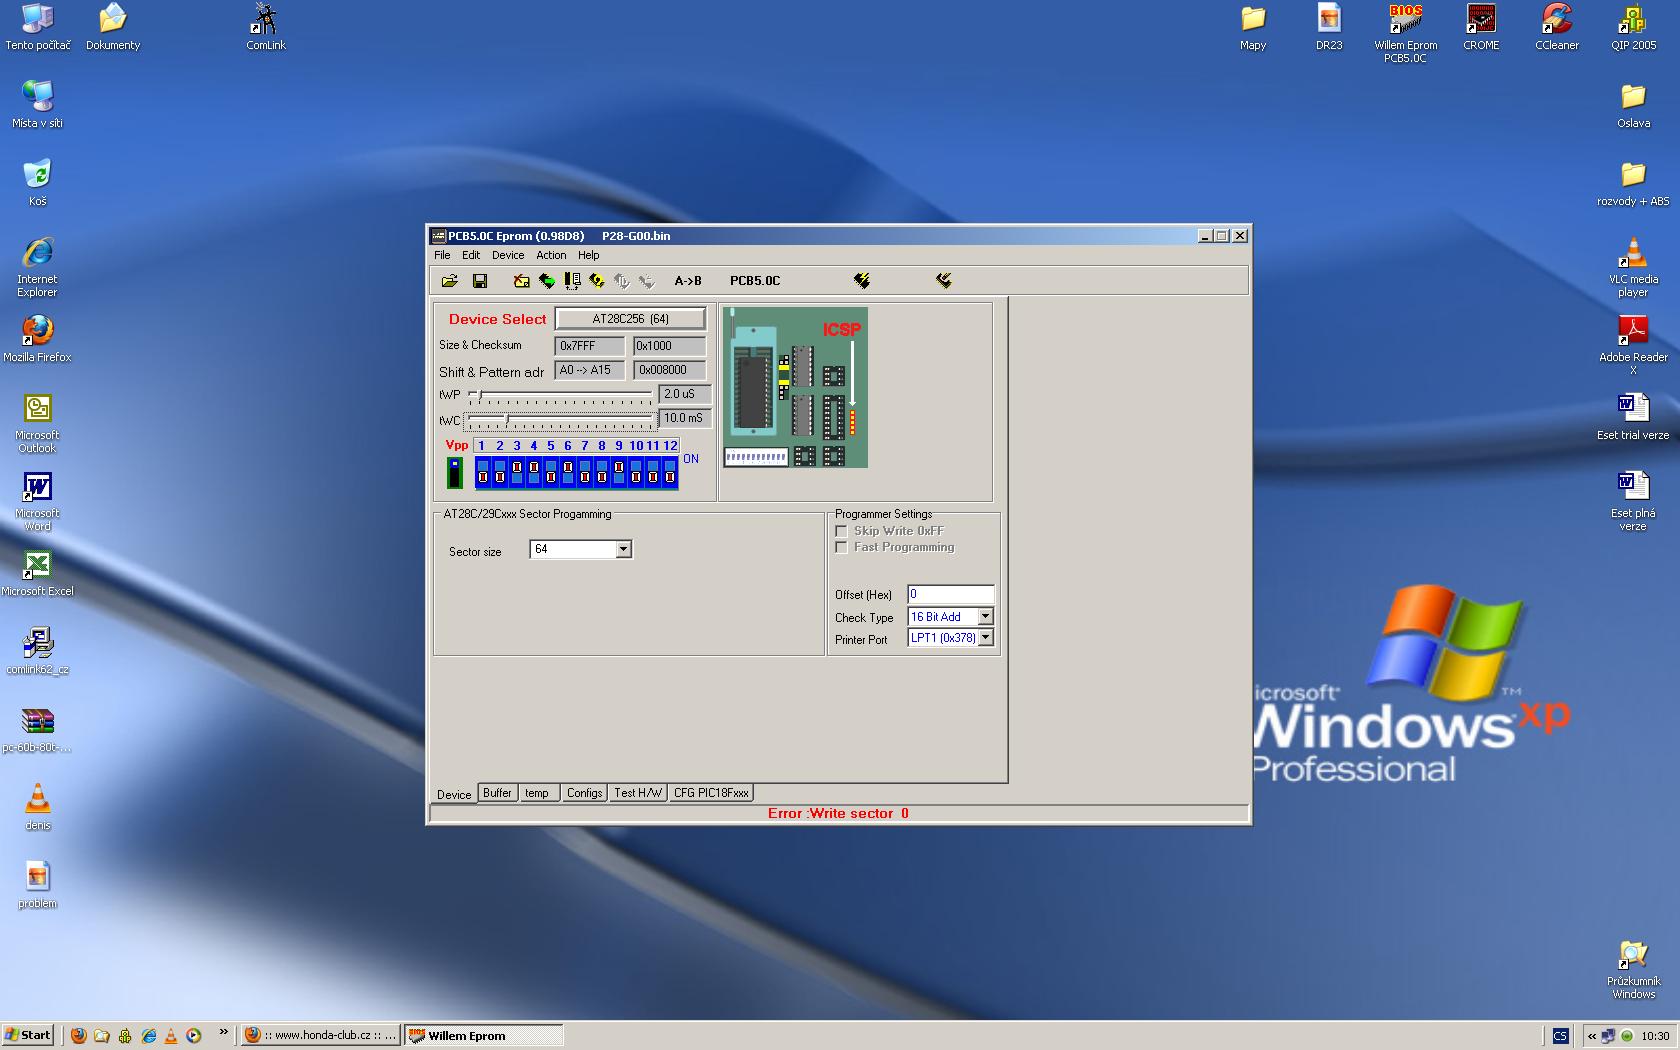Open the Device menu

click(507, 255)
